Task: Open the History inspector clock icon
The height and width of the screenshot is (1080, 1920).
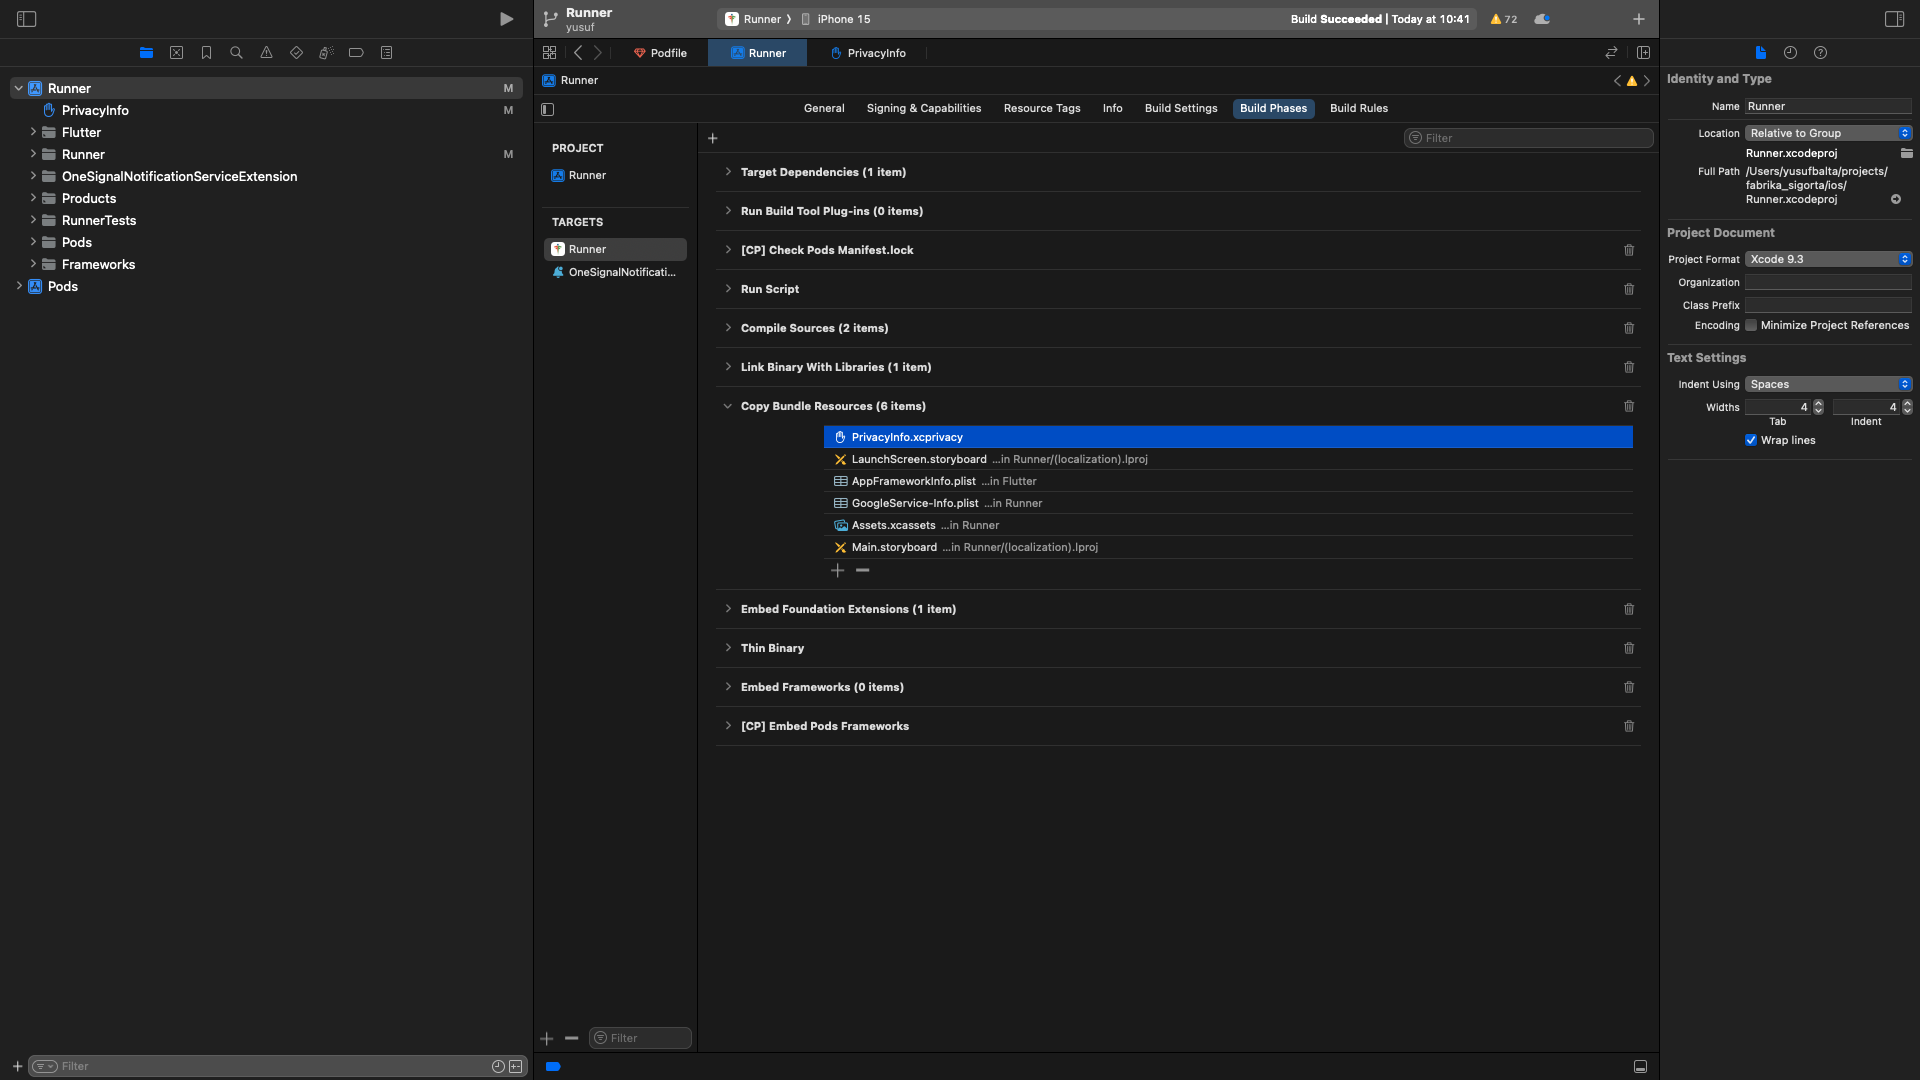Action: [1790, 53]
